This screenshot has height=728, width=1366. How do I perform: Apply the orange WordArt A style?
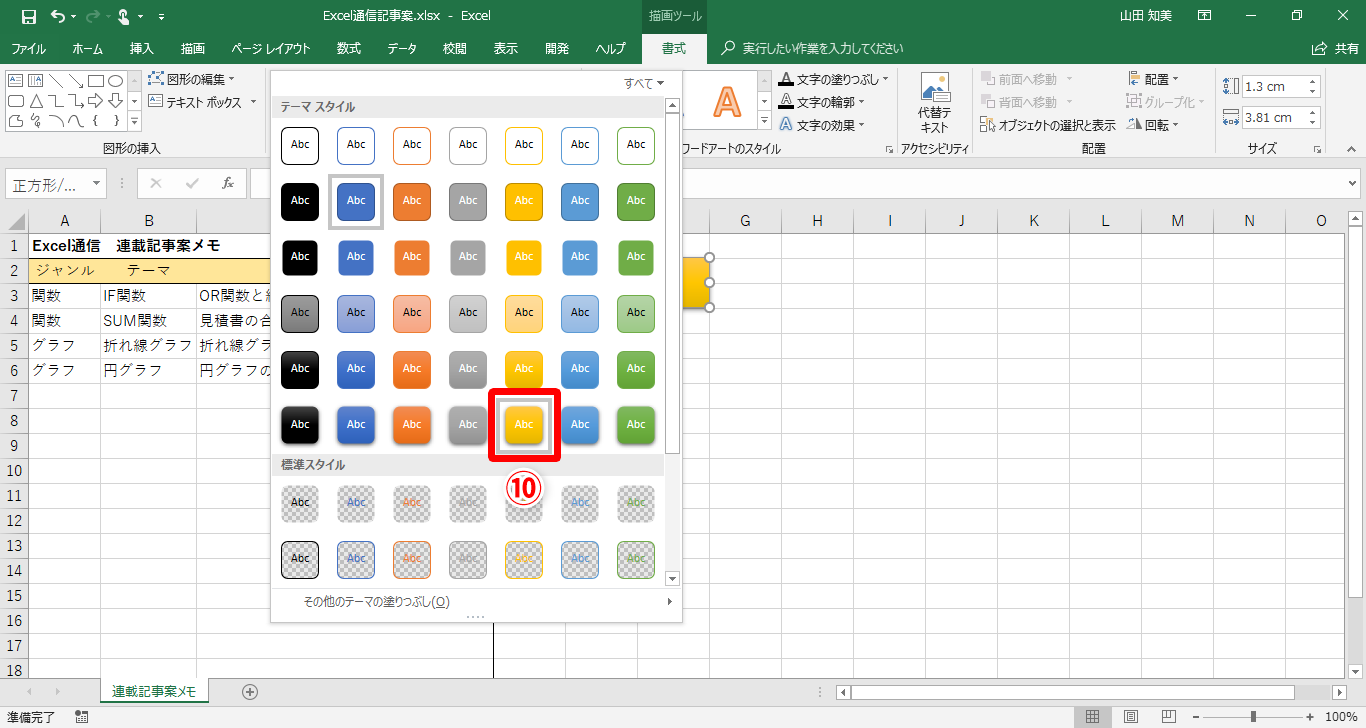[x=727, y=101]
